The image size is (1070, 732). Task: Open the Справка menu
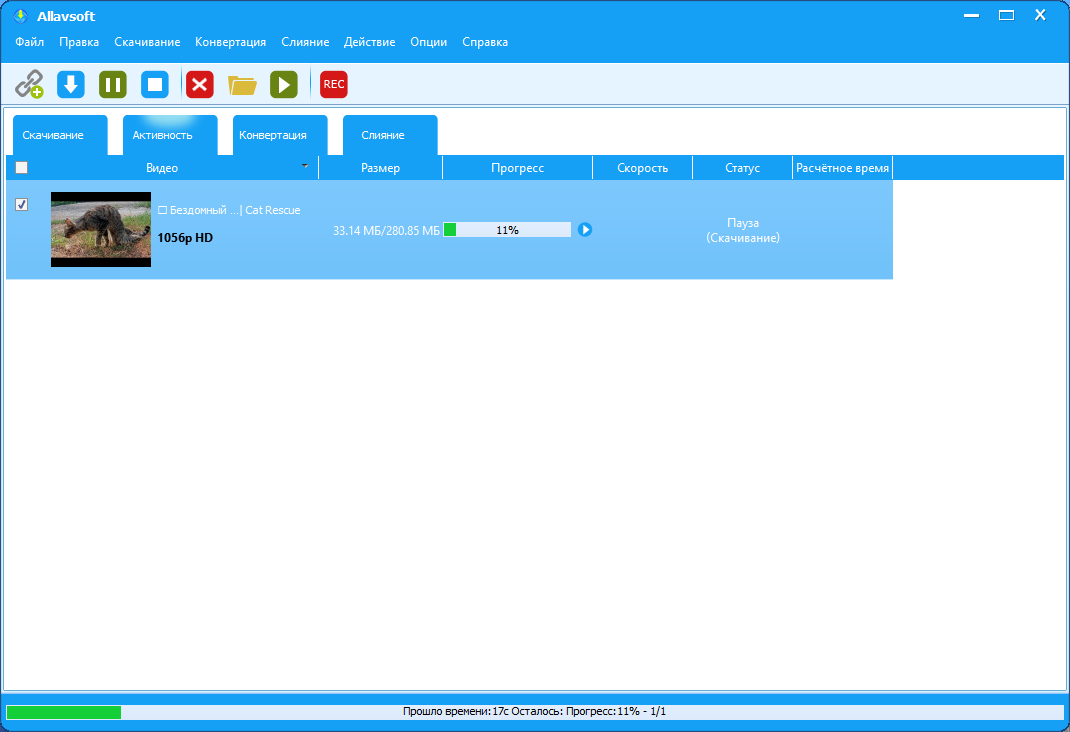pos(485,42)
